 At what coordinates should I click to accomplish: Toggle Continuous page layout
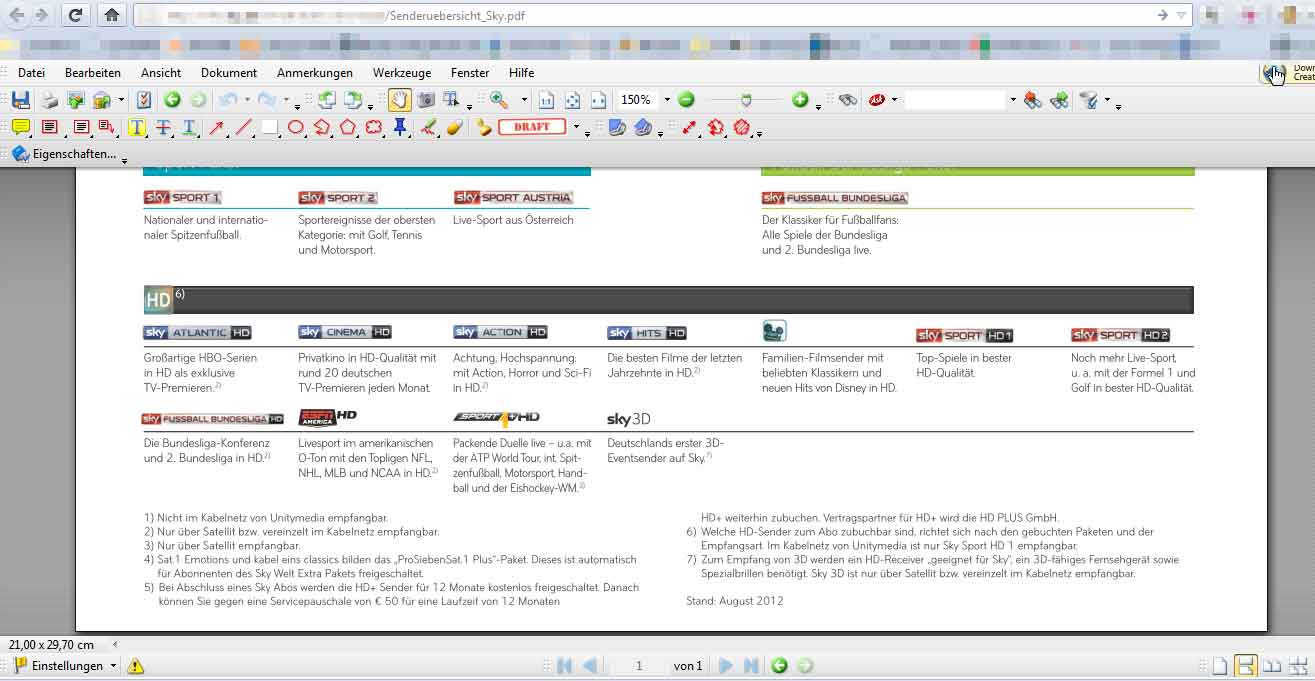(x=1245, y=666)
